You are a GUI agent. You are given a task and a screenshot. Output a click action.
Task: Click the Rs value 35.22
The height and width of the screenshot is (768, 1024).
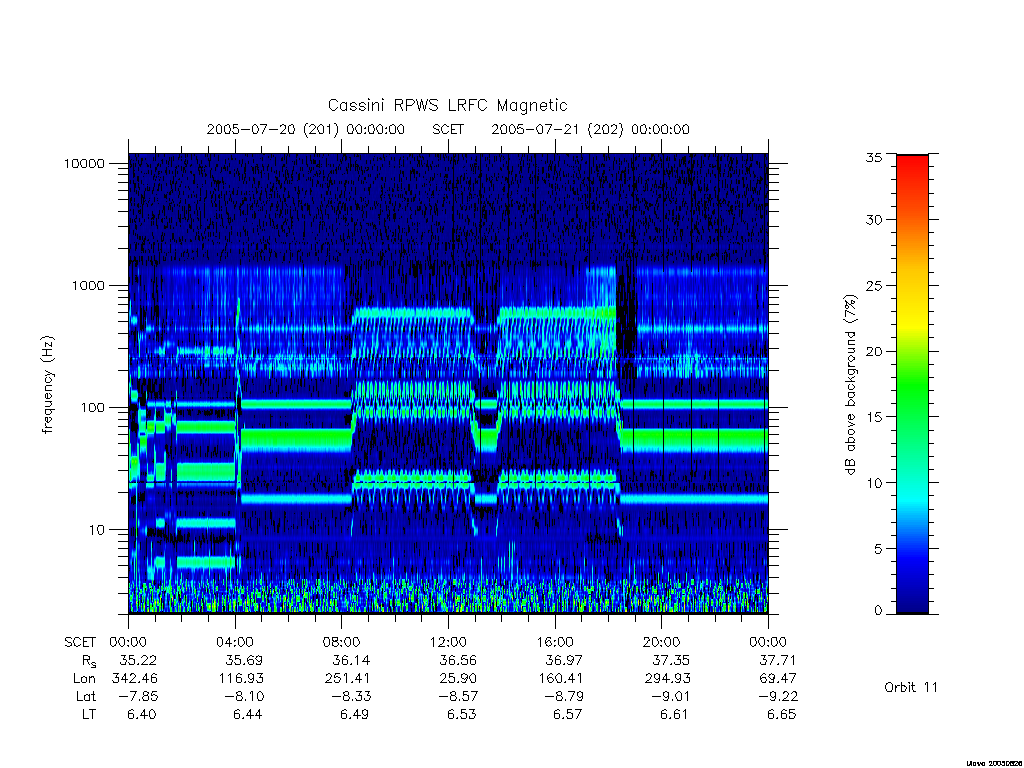click(x=138, y=660)
